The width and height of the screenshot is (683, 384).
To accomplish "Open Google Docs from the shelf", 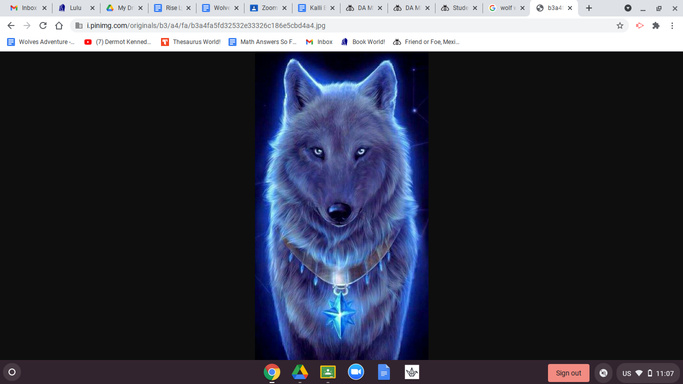I will [384, 372].
